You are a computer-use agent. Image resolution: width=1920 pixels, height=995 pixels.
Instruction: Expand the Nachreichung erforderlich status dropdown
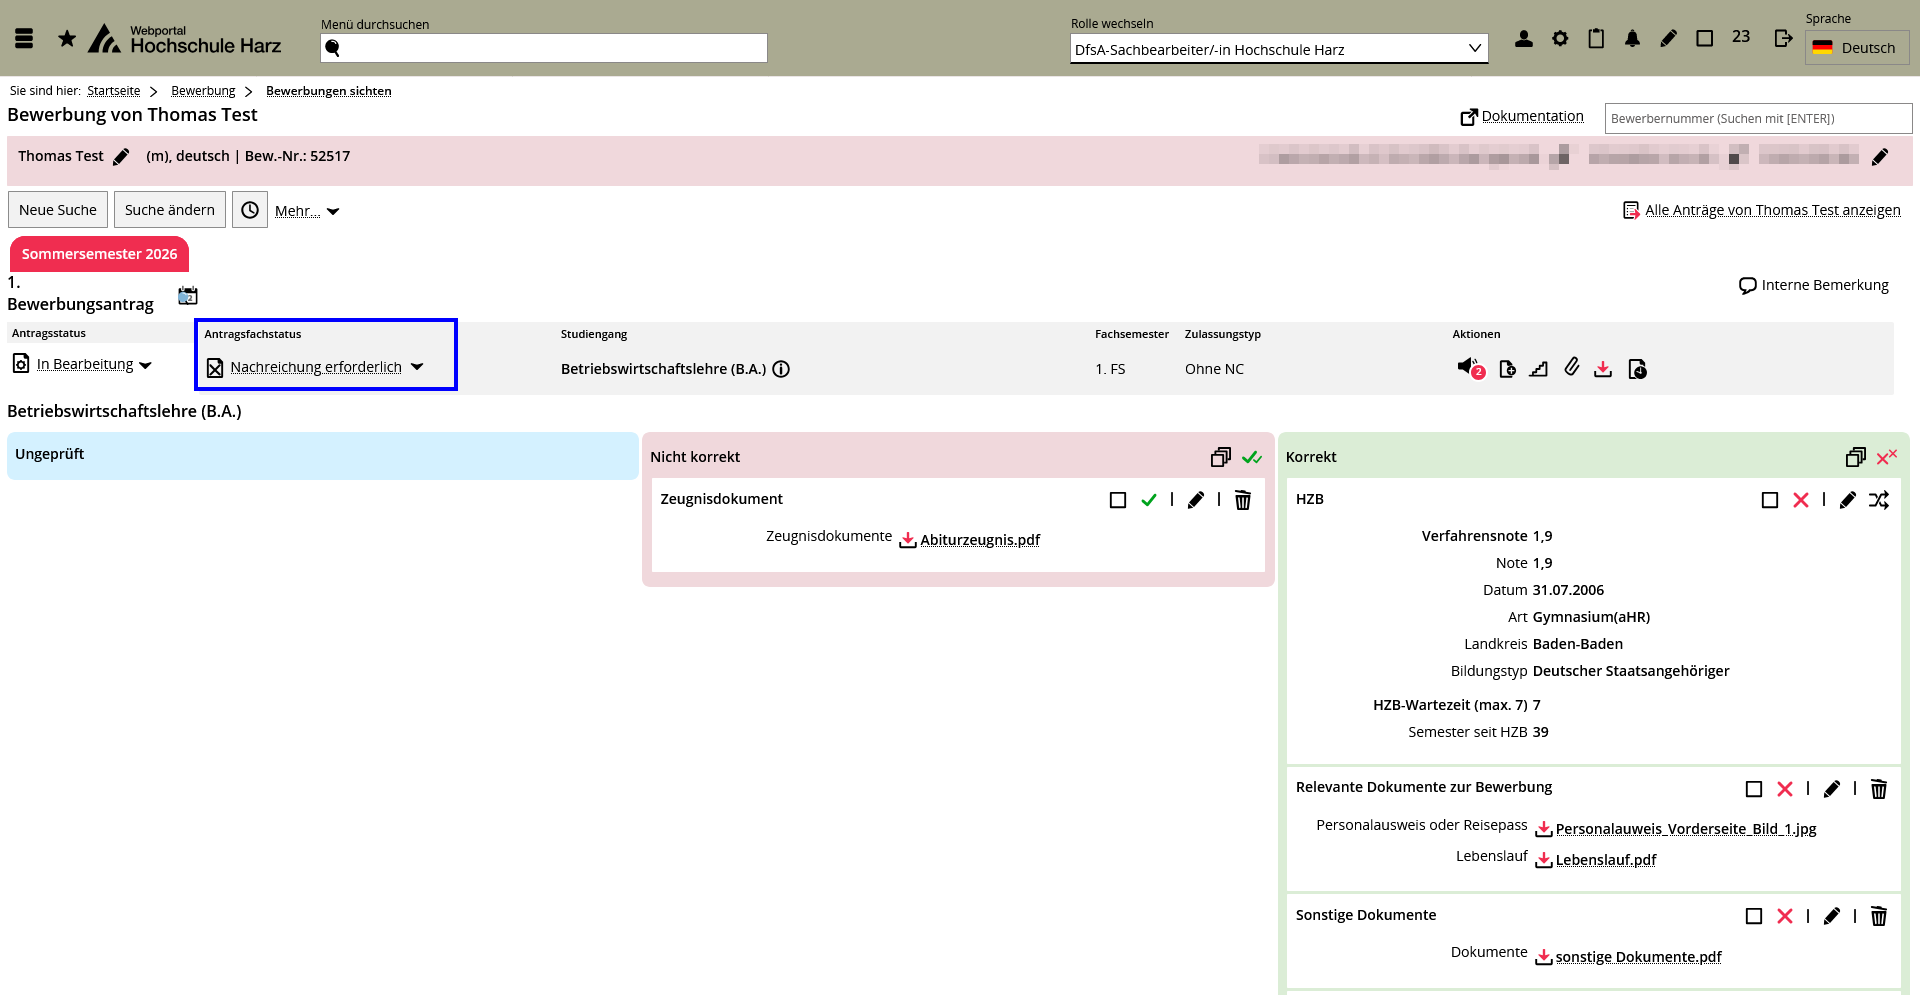pyautogui.click(x=417, y=367)
